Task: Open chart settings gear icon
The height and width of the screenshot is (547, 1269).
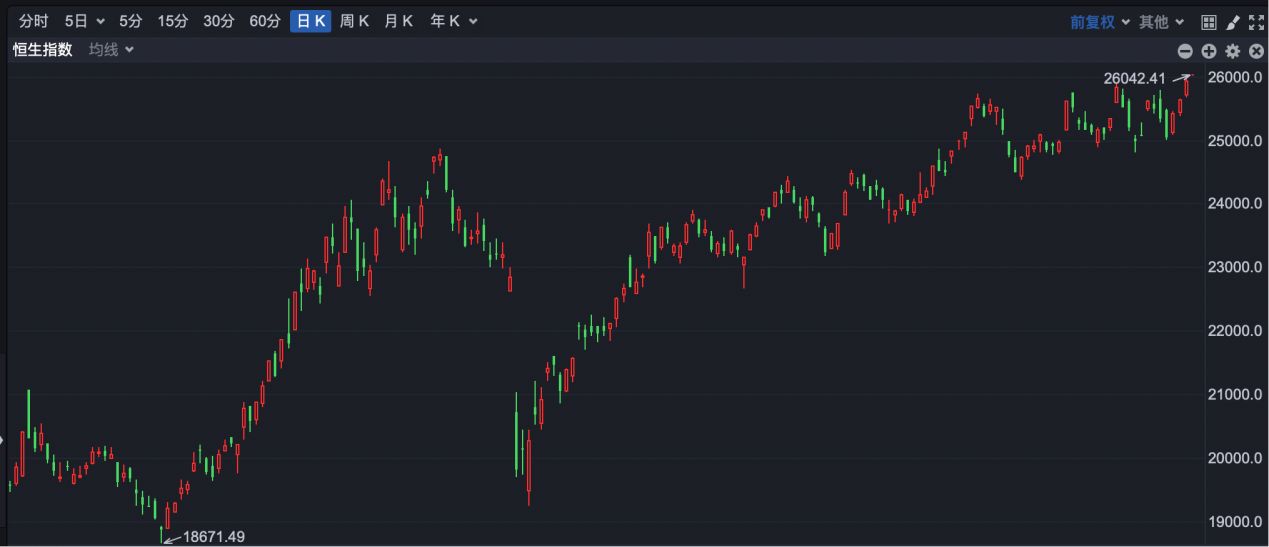Action: click(1232, 51)
